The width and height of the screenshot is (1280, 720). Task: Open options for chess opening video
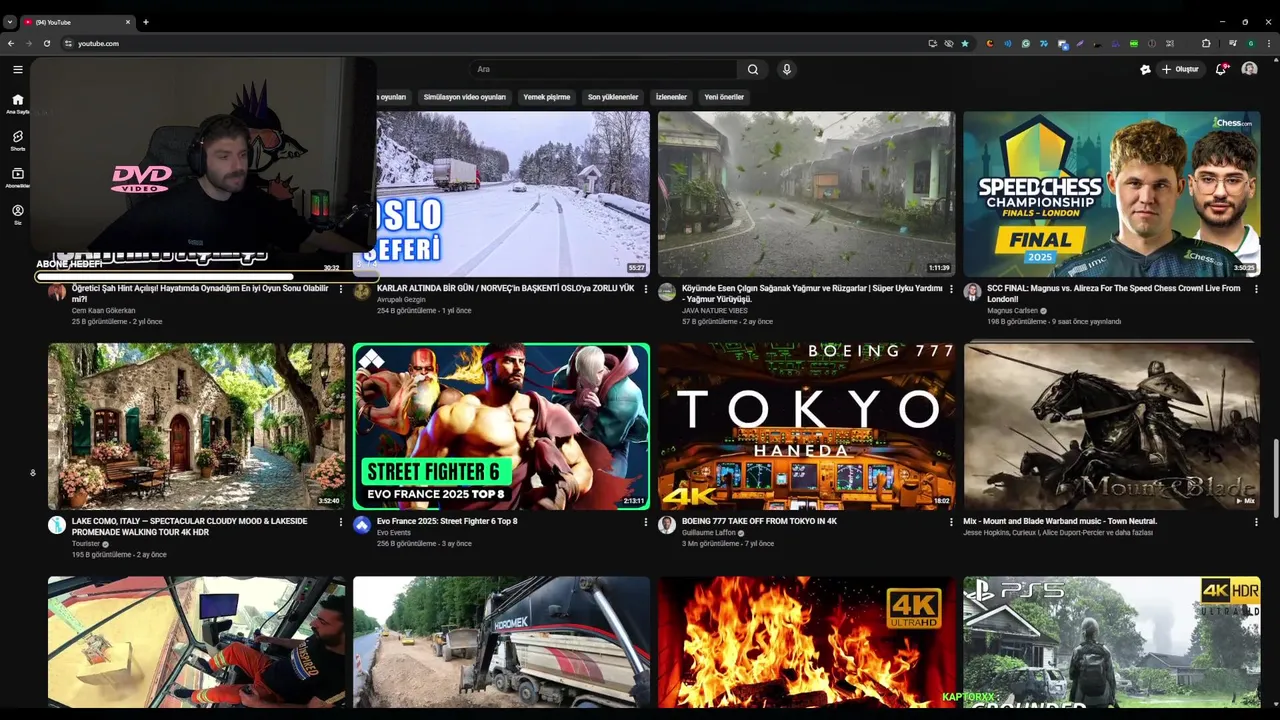[340, 289]
